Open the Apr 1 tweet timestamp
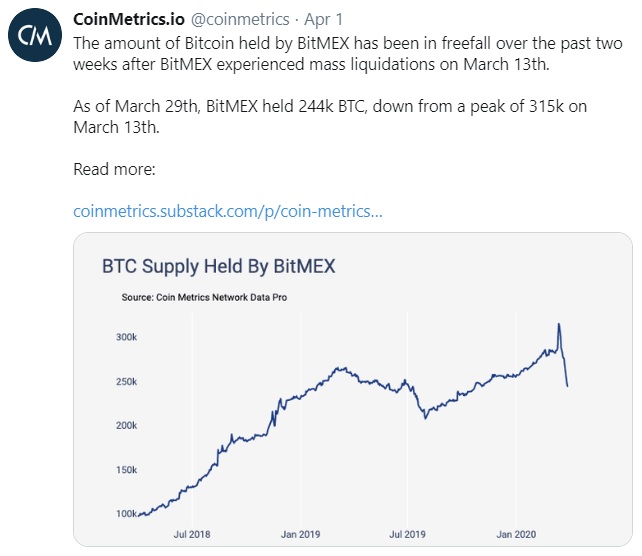Viewport: 642px width, 556px height. click(x=324, y=20)
